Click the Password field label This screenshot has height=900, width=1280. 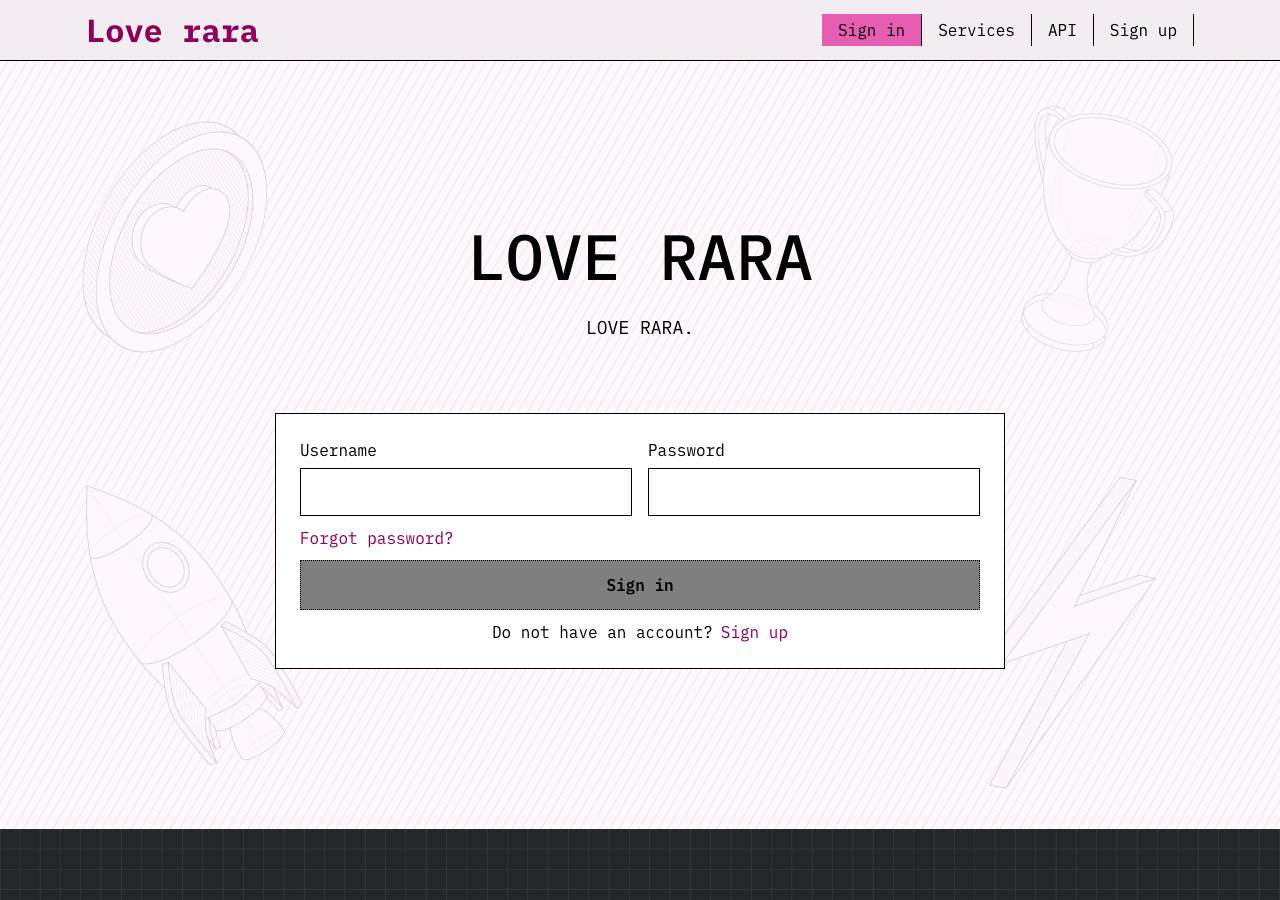[686, 450]
